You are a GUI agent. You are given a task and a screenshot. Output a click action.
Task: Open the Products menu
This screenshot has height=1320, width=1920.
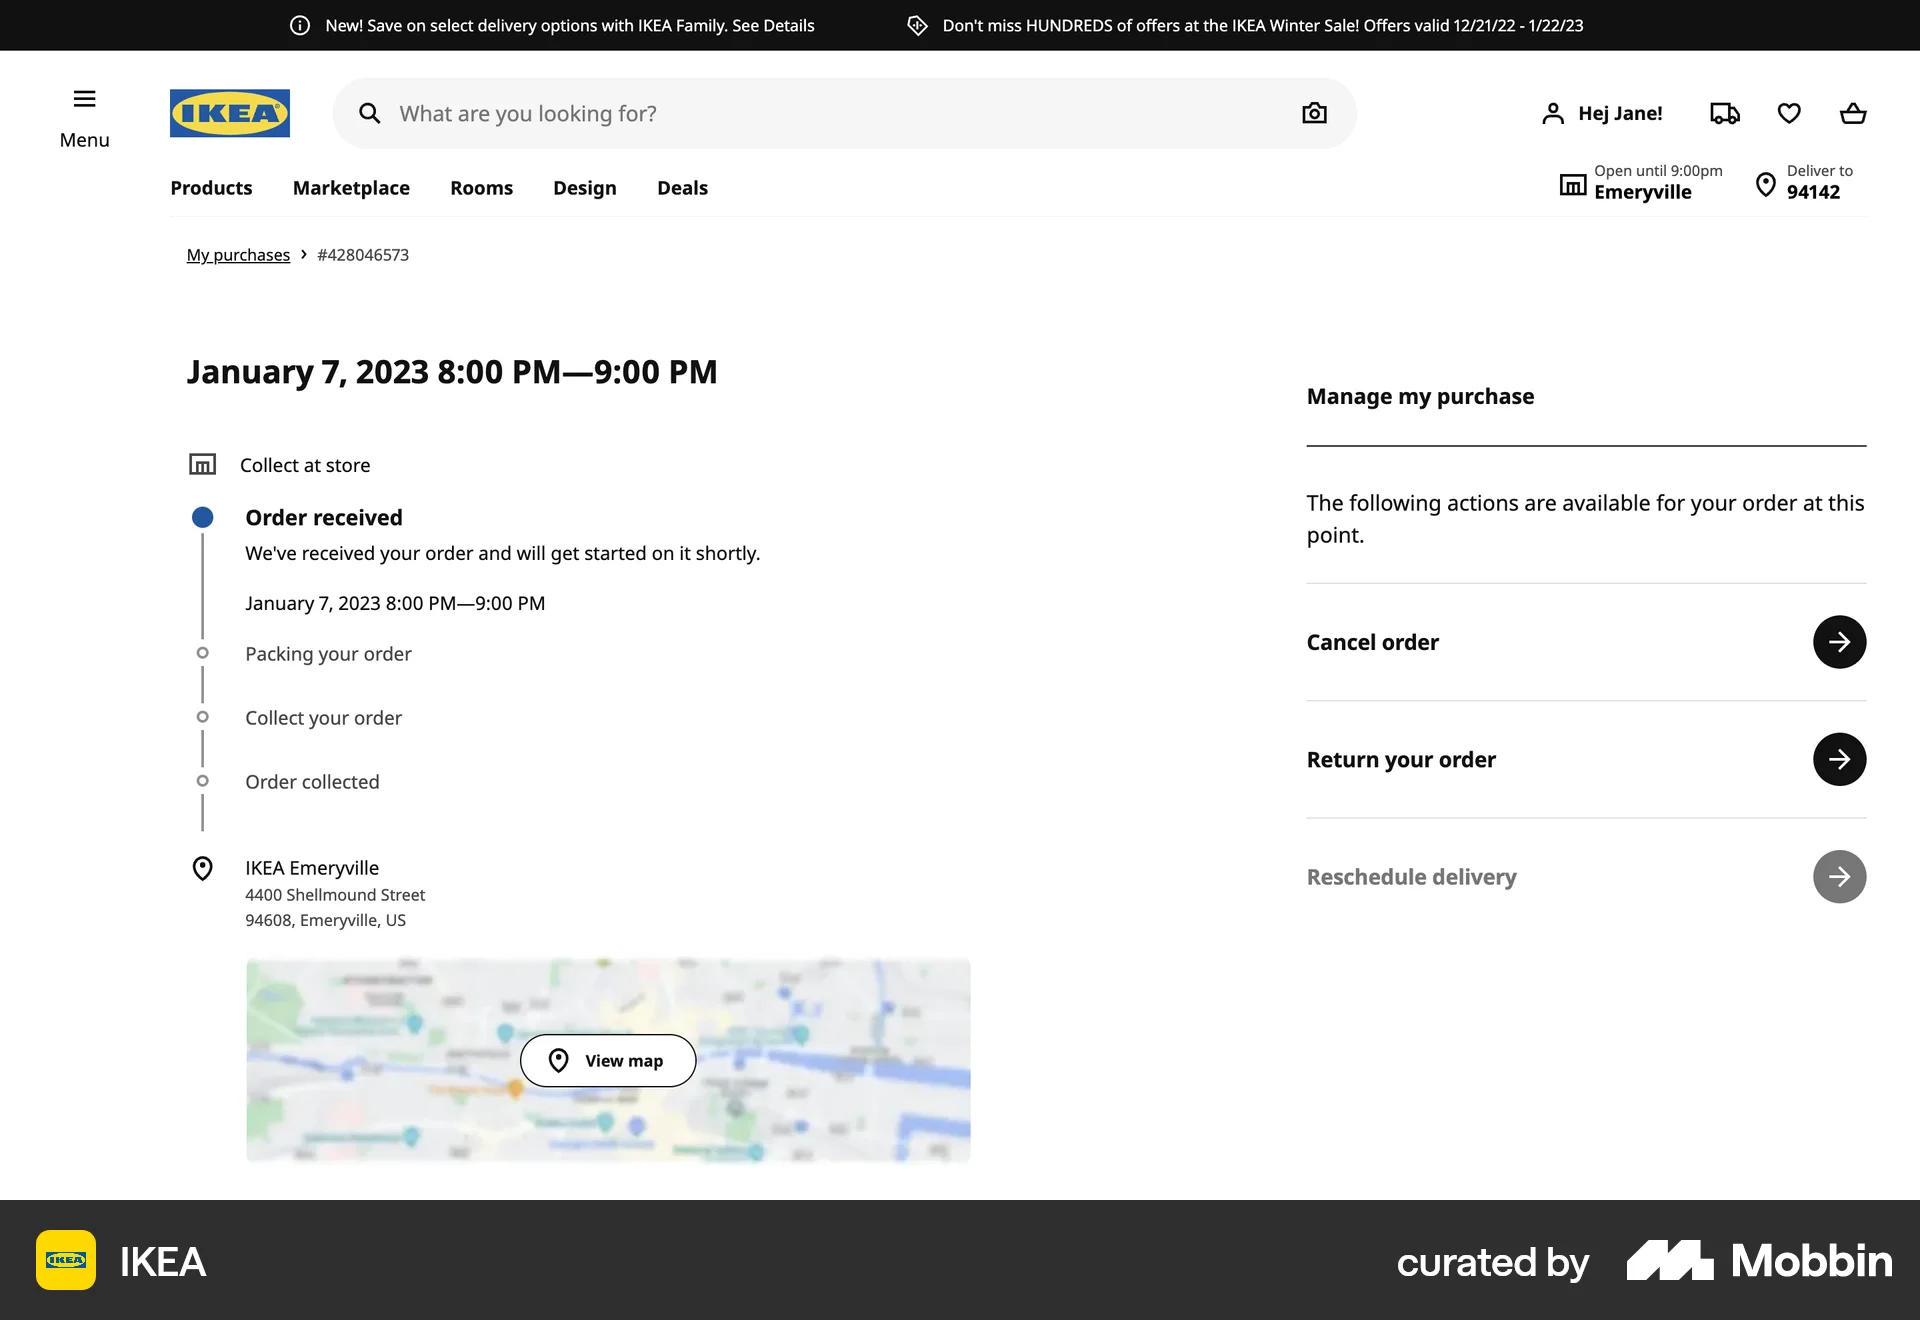pos(211,188)
